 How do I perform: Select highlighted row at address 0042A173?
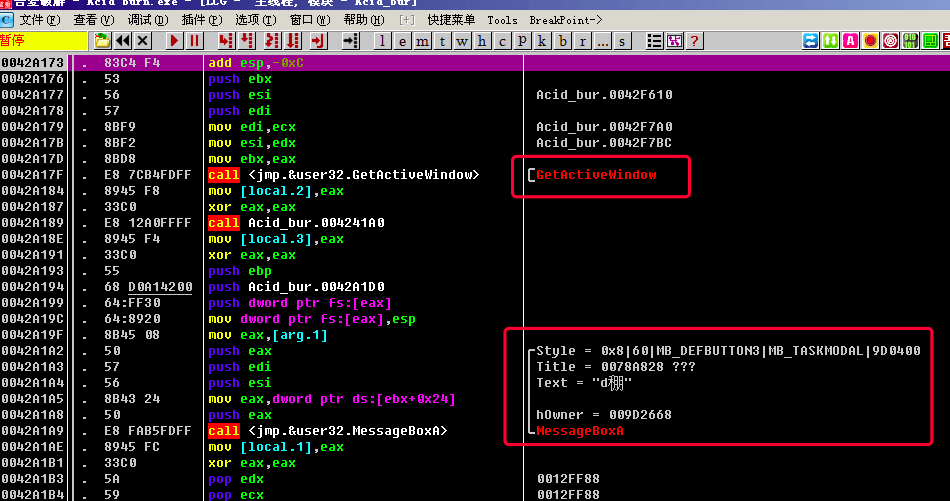[475, 63]
